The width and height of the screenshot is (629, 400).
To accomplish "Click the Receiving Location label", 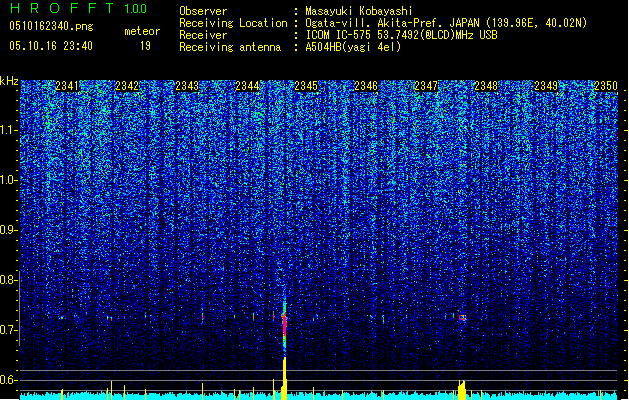I will tap(233, 23).
